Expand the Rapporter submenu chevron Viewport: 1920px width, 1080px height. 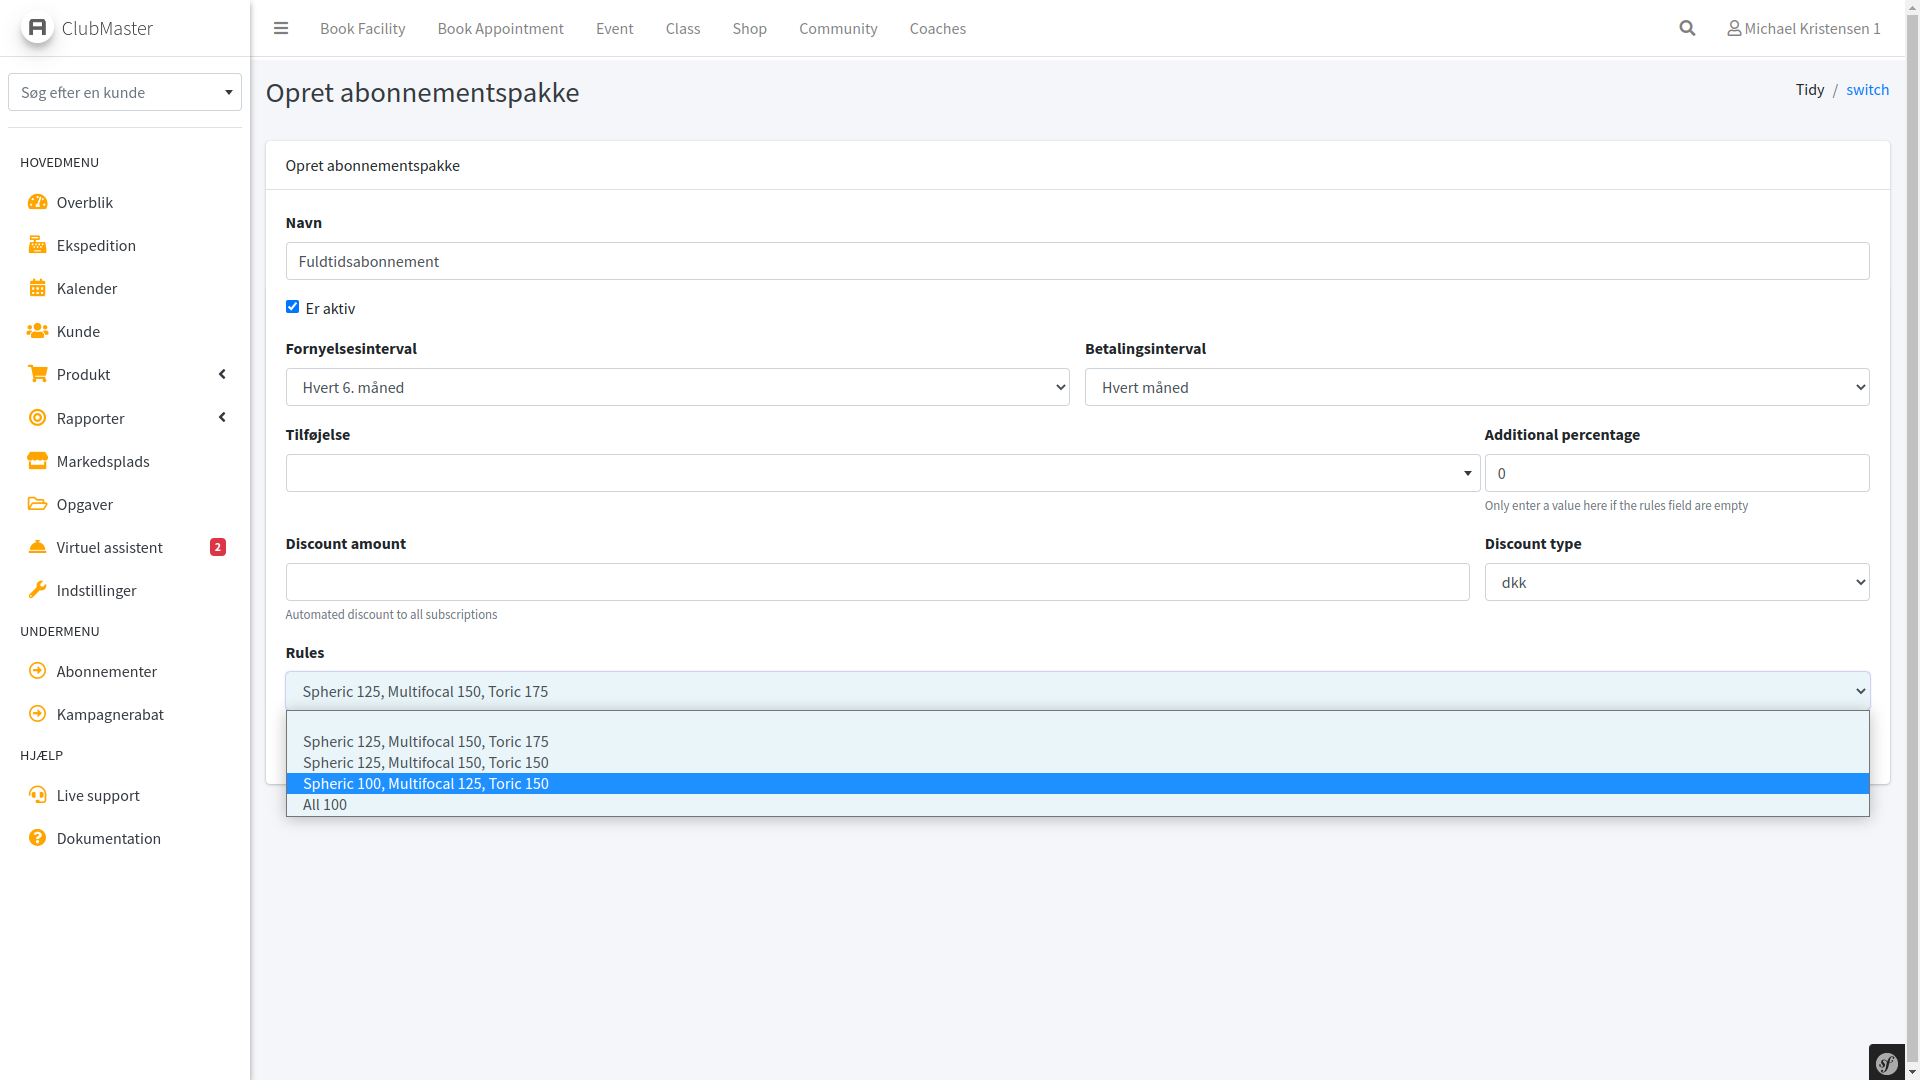[x=222, y=417]
